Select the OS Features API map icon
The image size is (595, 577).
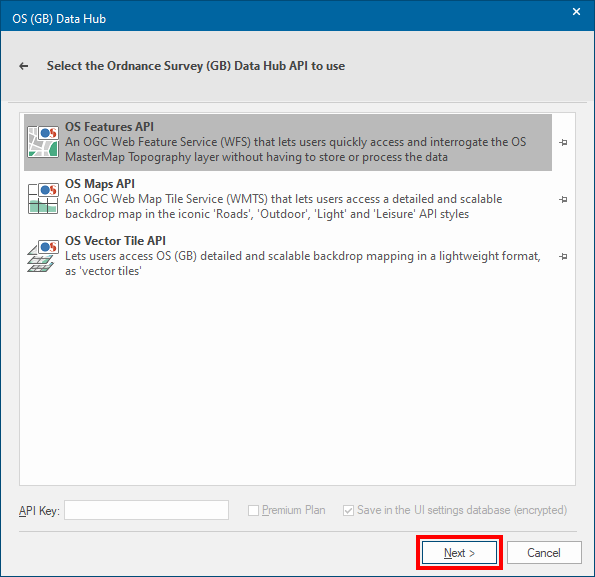pyautogui.click(x=43, y=142)
